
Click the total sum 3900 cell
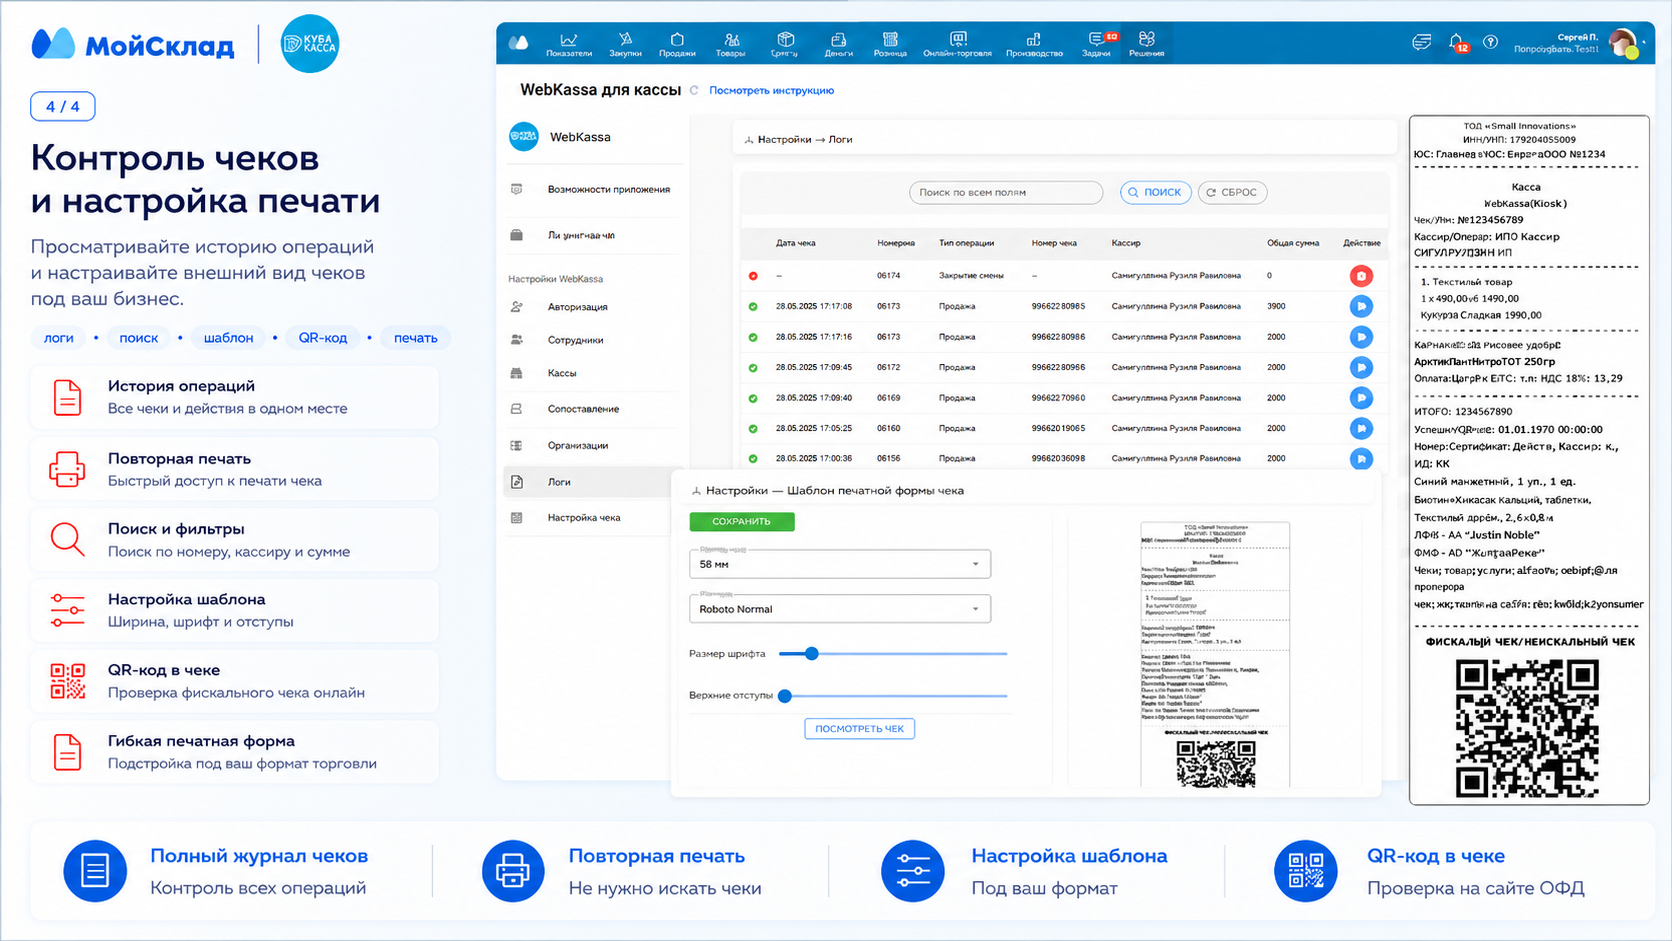pyautogui.click(x=1276, y=307)
